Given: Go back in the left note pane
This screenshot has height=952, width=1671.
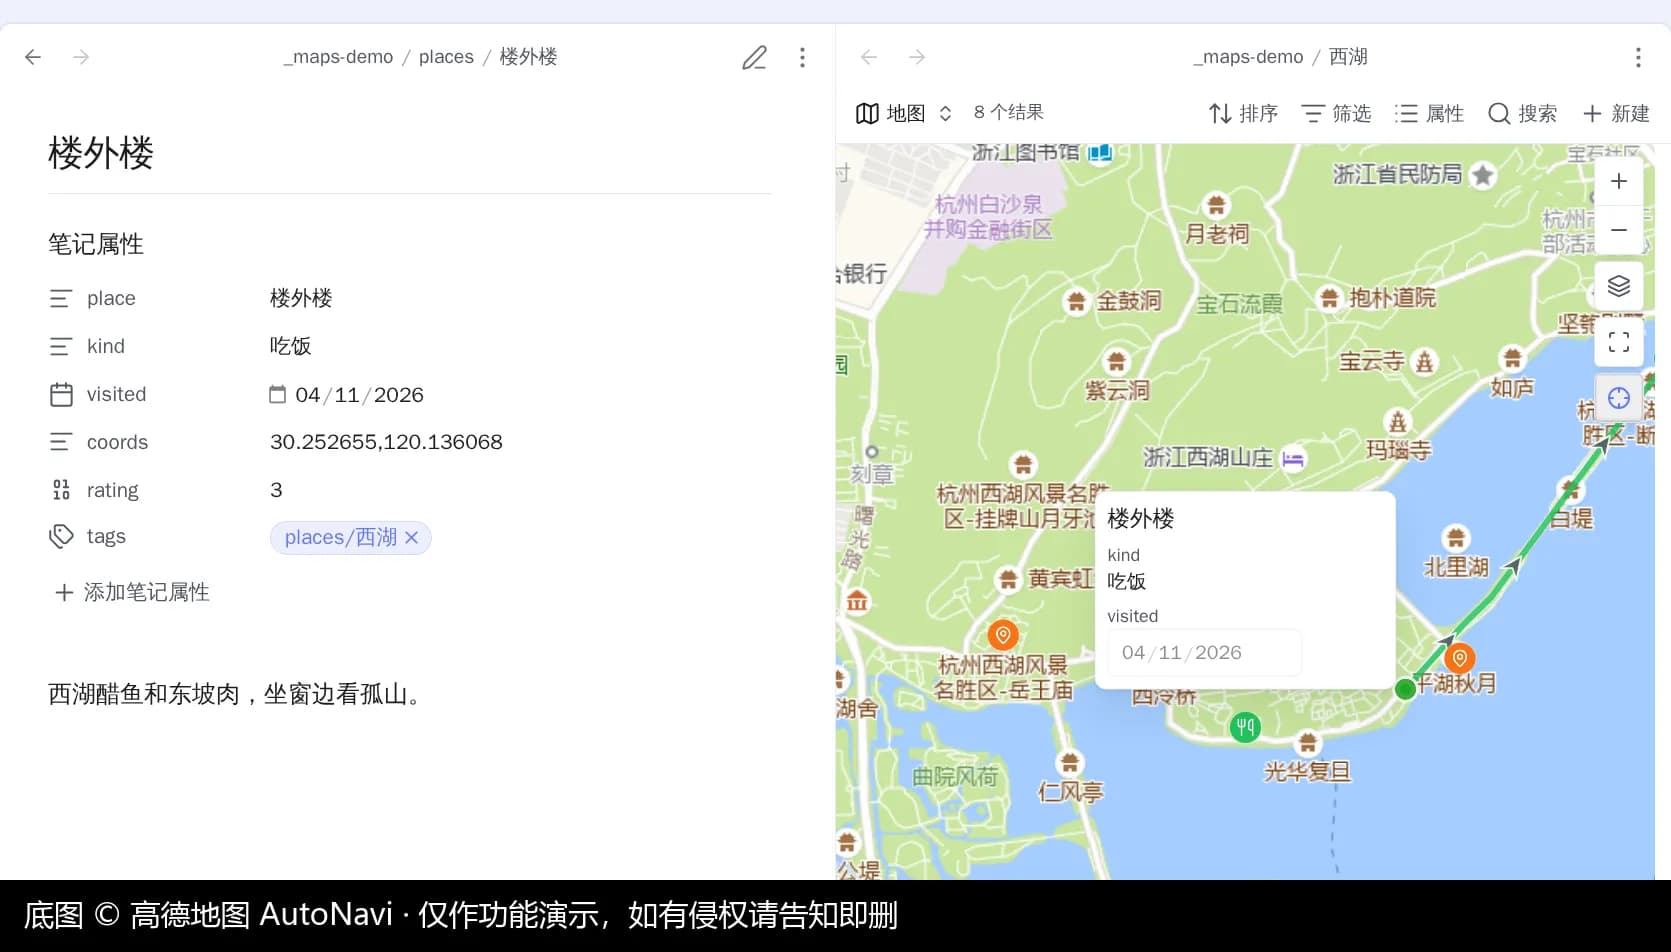Looking at the screenshot, I should [x=33, y=57].
